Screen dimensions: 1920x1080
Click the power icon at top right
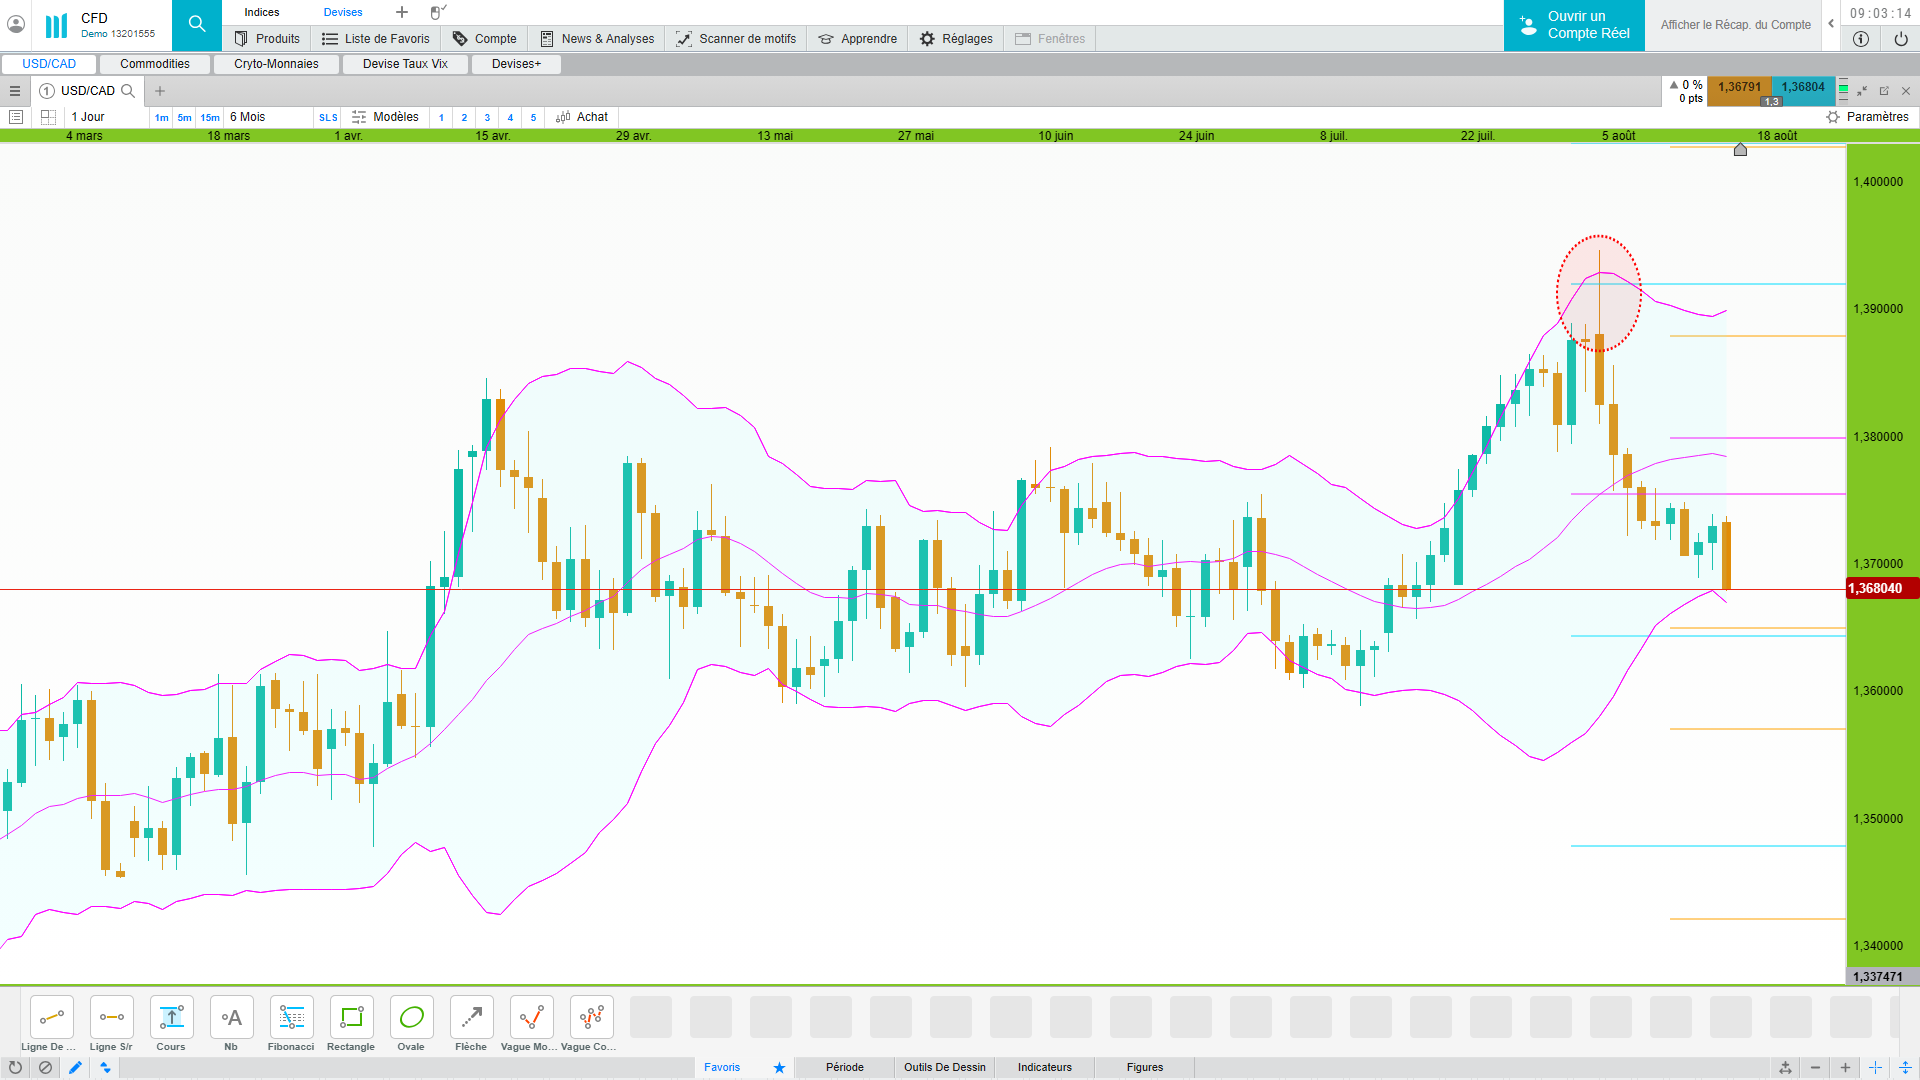point(1900,39)
